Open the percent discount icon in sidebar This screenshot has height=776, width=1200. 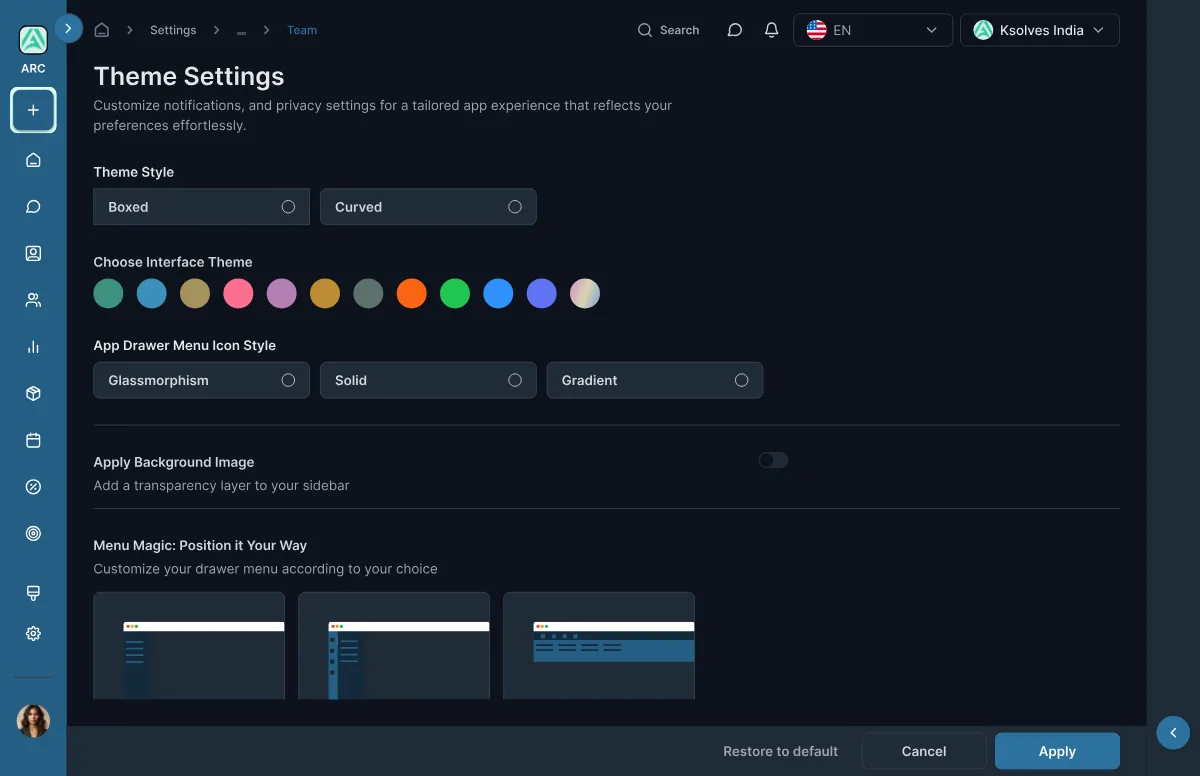click(33, 487)
